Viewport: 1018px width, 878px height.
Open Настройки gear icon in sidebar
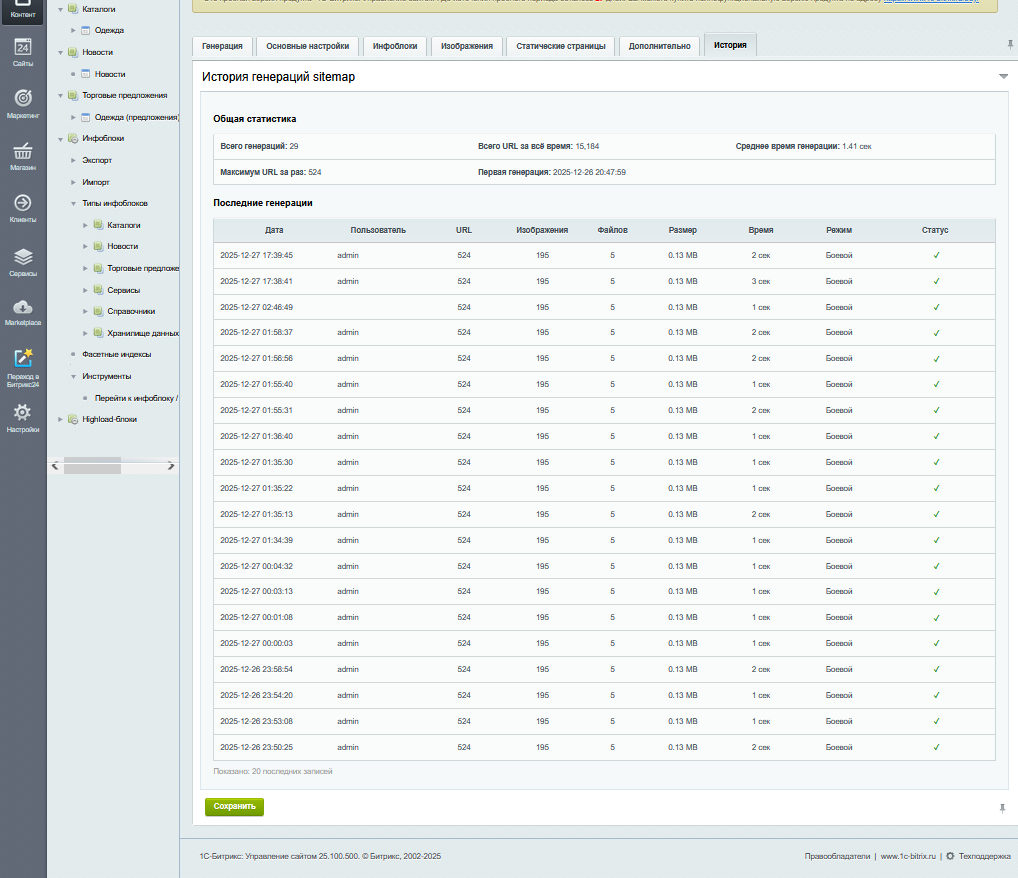click(23, 417)
